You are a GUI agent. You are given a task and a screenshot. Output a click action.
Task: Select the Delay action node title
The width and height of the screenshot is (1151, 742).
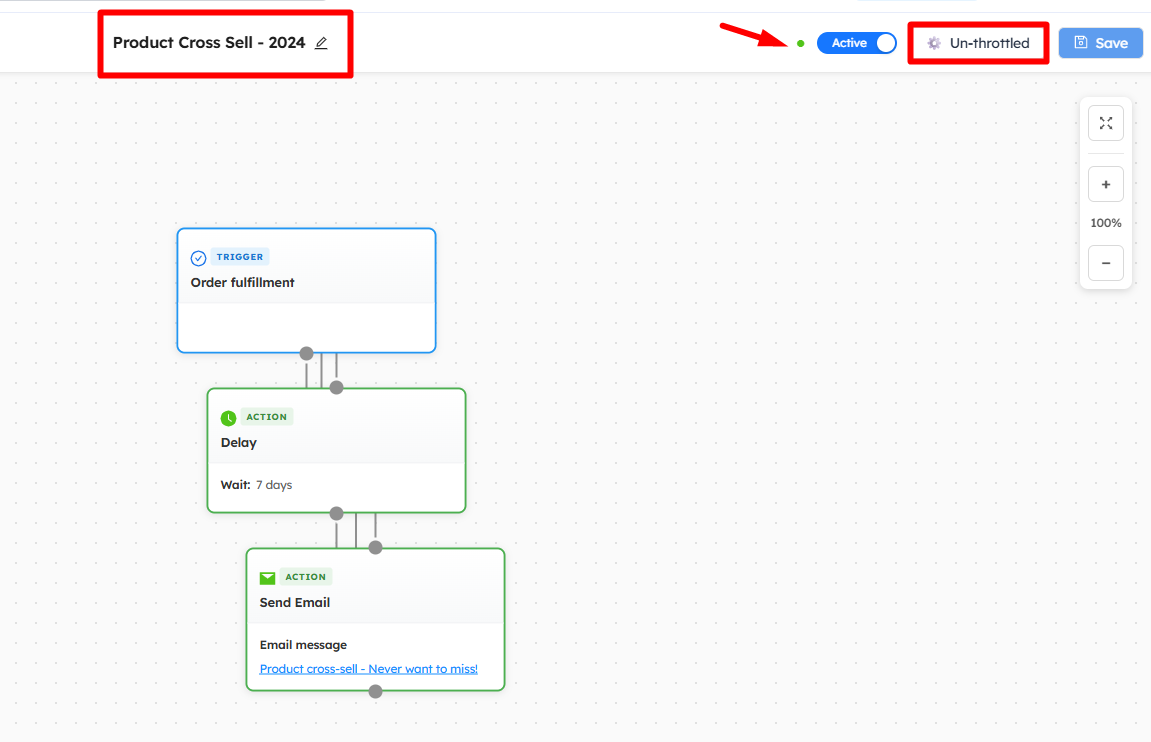tap(239, 443)
